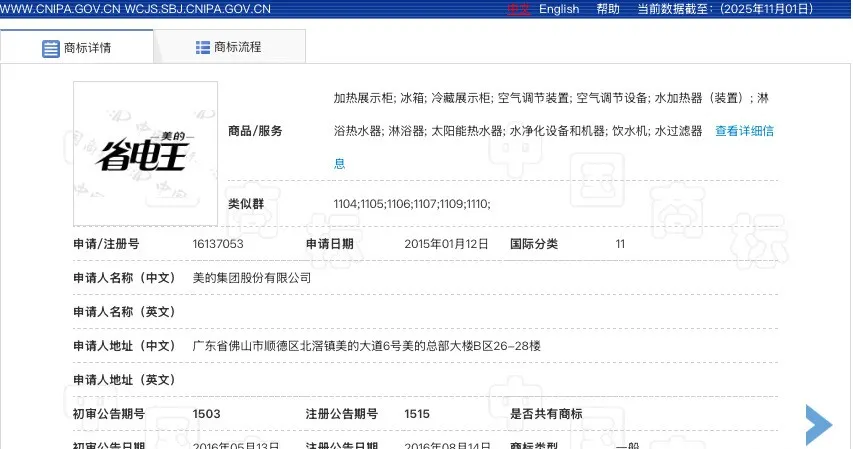Open the 商标详情 tab
Image resolution: width=853 pixels, height=449 pixels.
pyautogui.click(x=77, y=47)
